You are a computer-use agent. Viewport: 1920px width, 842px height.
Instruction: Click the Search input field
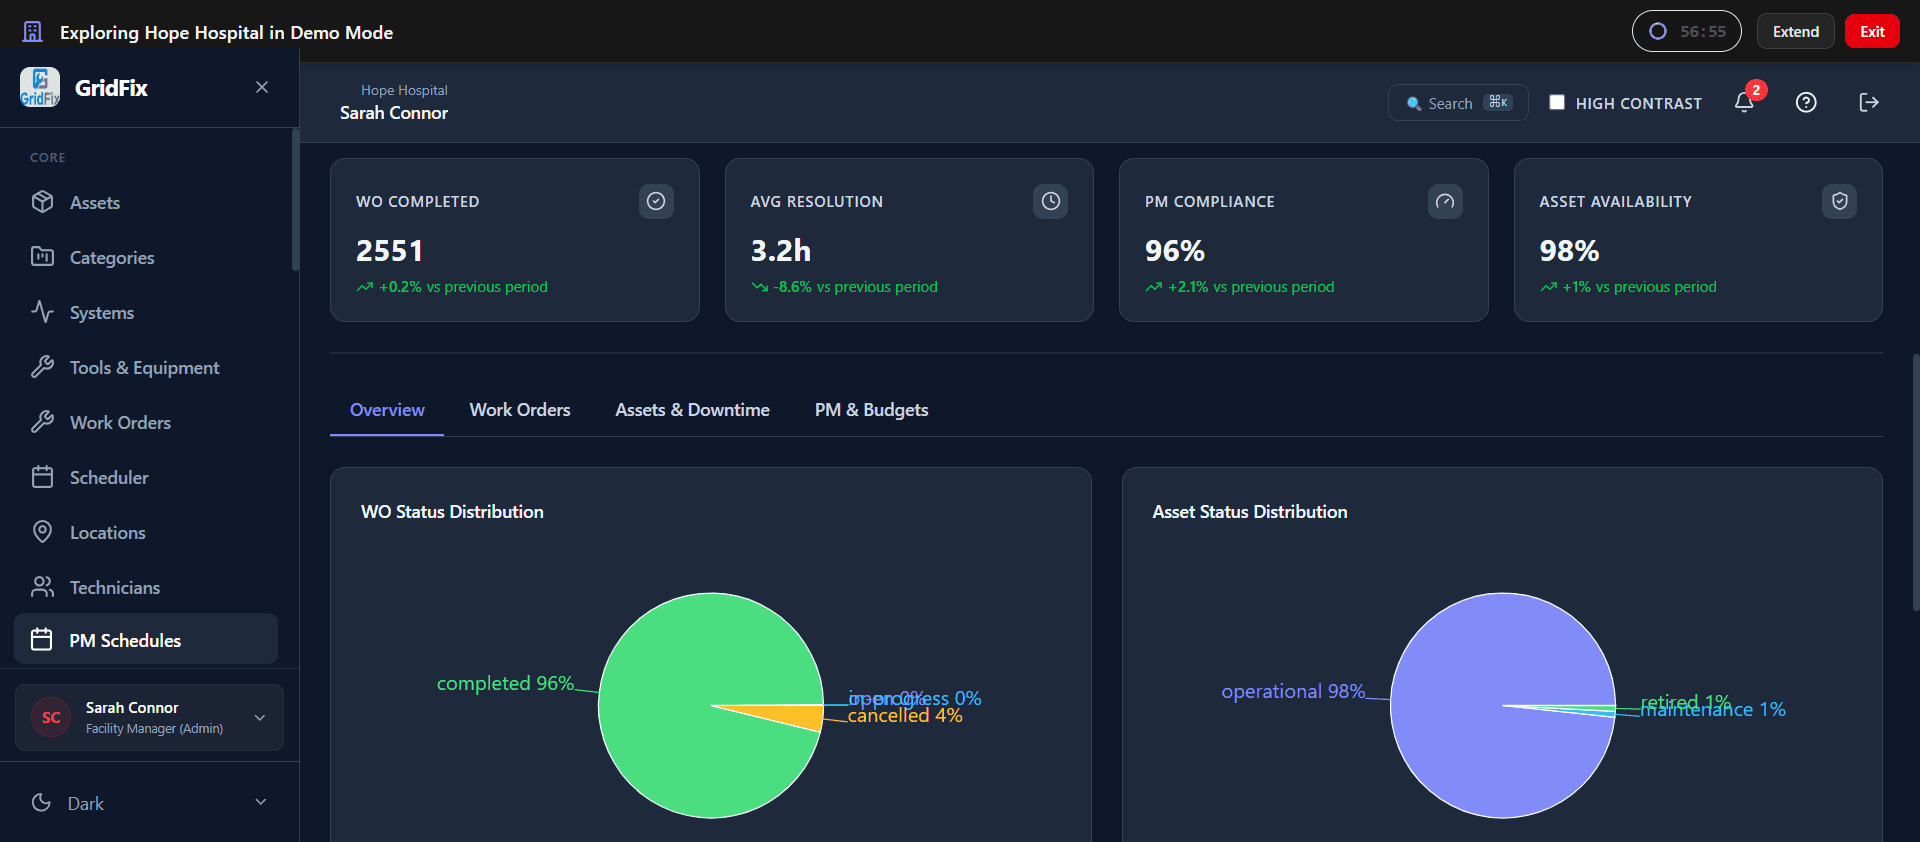1458,103
